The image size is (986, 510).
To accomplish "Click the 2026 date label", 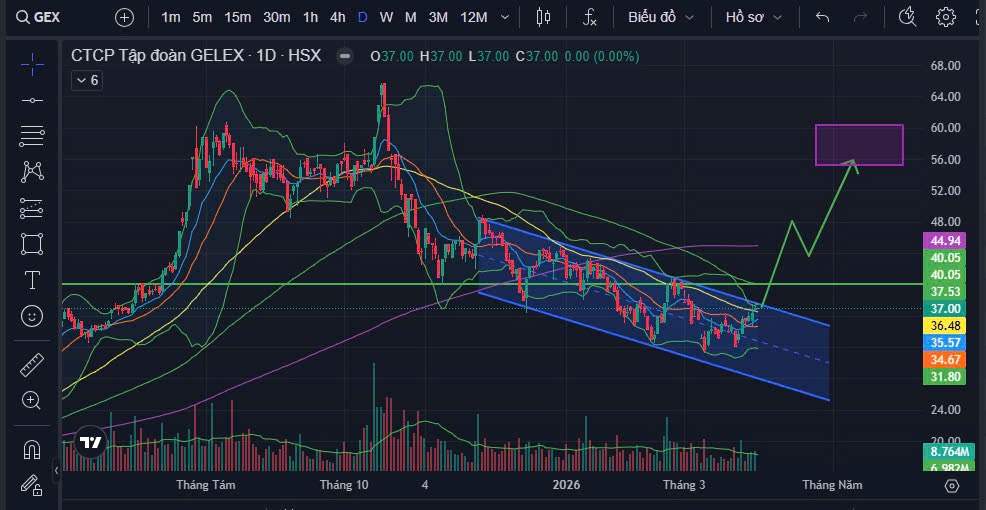I will pos(566,485).
